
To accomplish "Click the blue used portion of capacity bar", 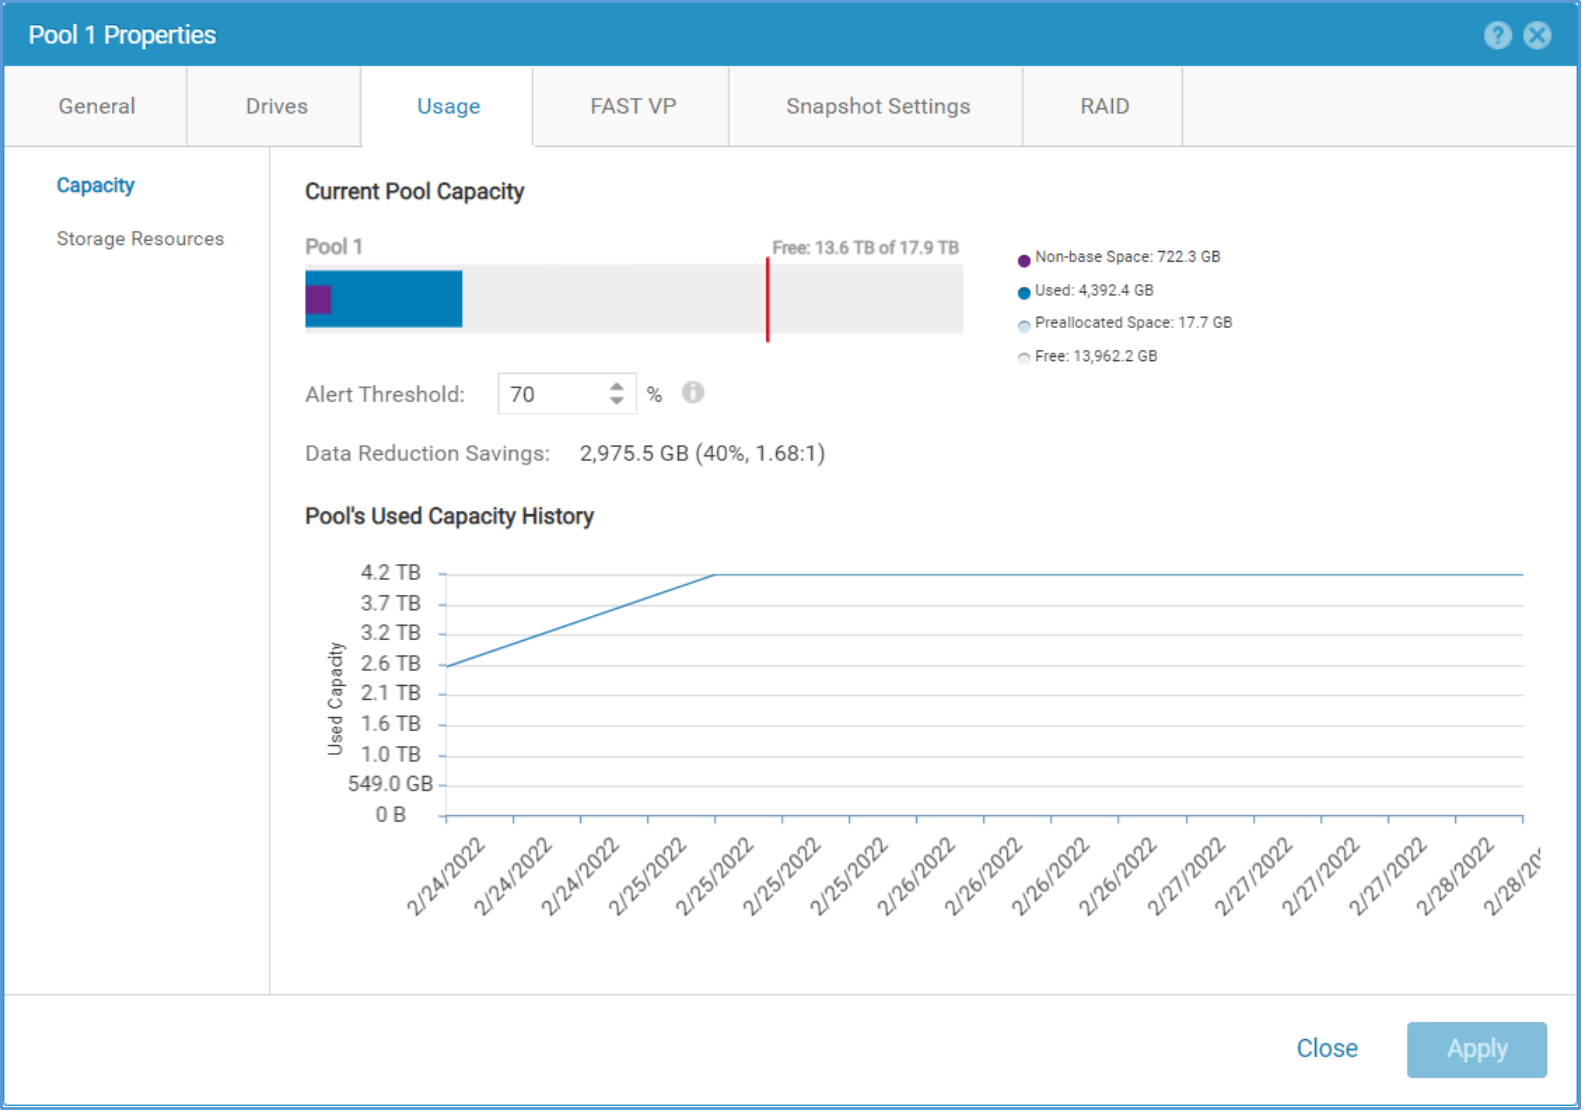I will [397, 299].
